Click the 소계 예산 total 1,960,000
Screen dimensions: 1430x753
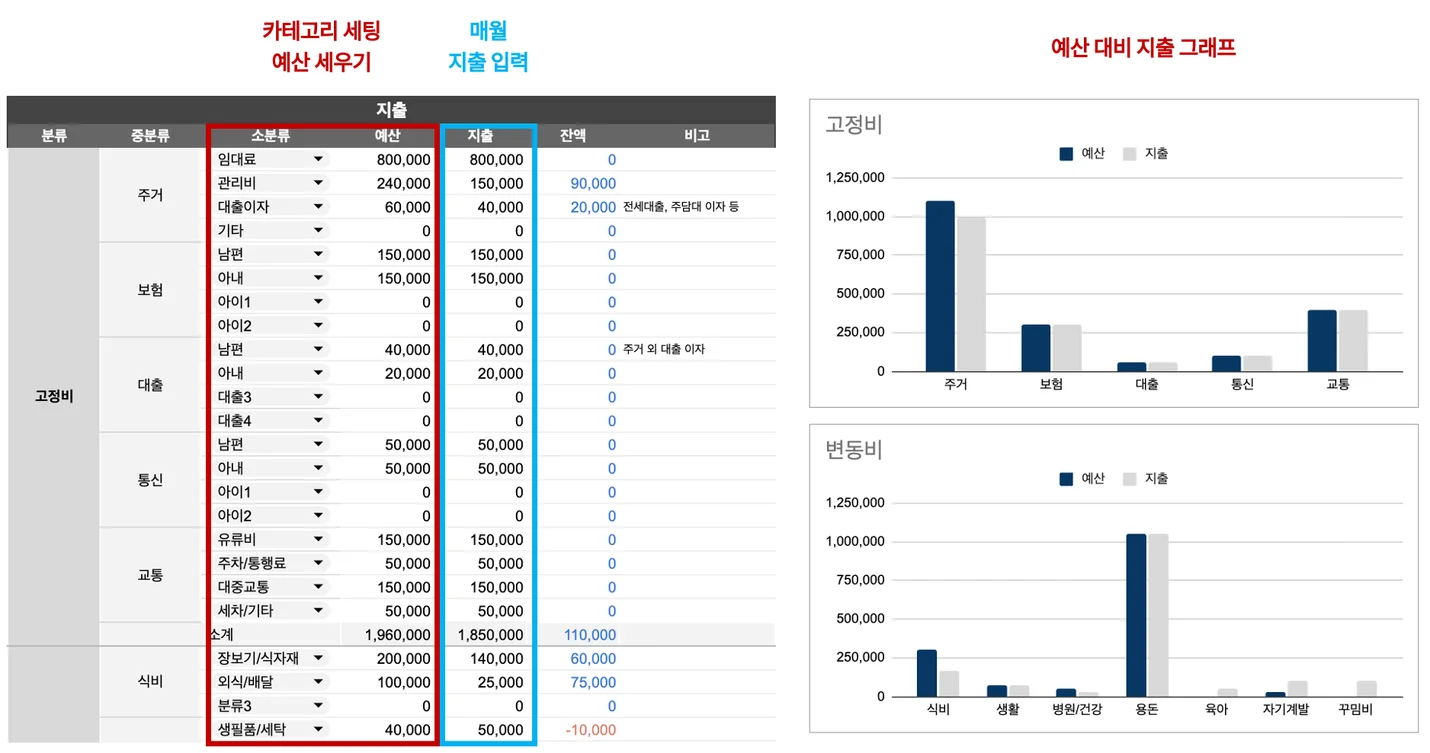(x=397, y=635)
